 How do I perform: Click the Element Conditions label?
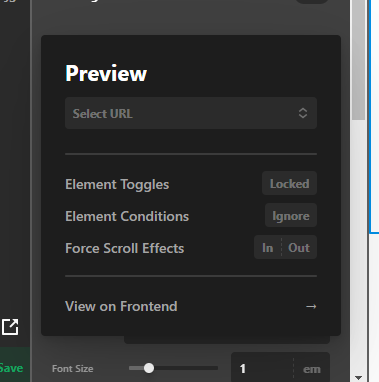coord(127,216)
